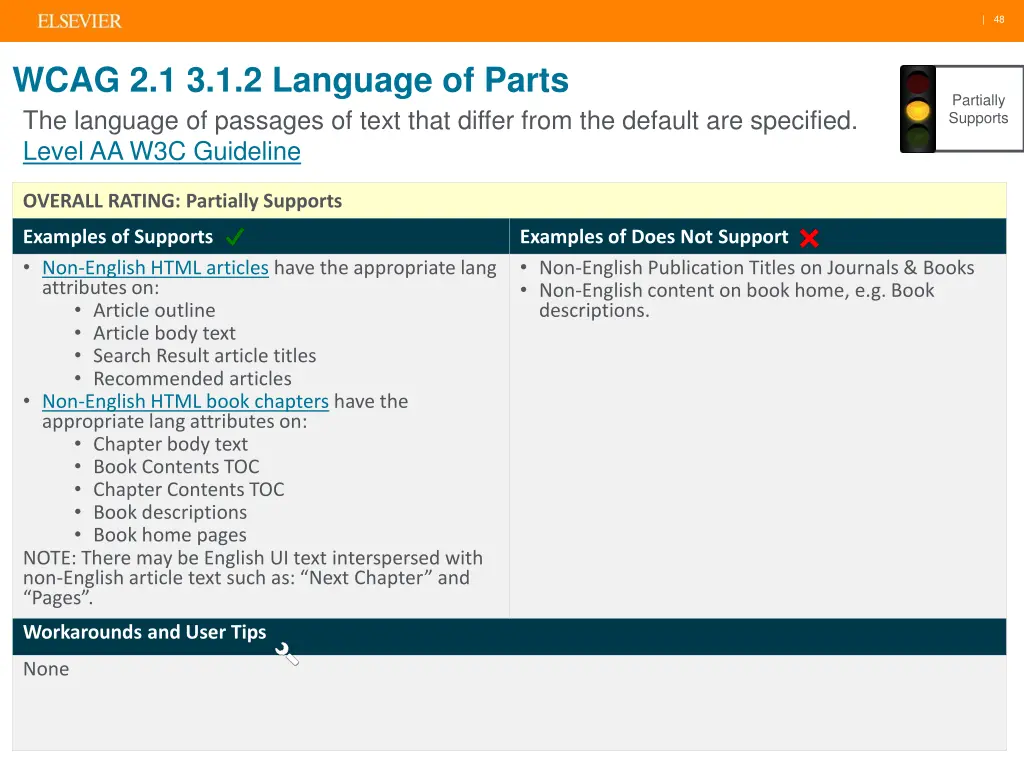Screen dimensions: 1024x768
Task: Open the Level AA W3C Guideline link
Action: point(162,151)
